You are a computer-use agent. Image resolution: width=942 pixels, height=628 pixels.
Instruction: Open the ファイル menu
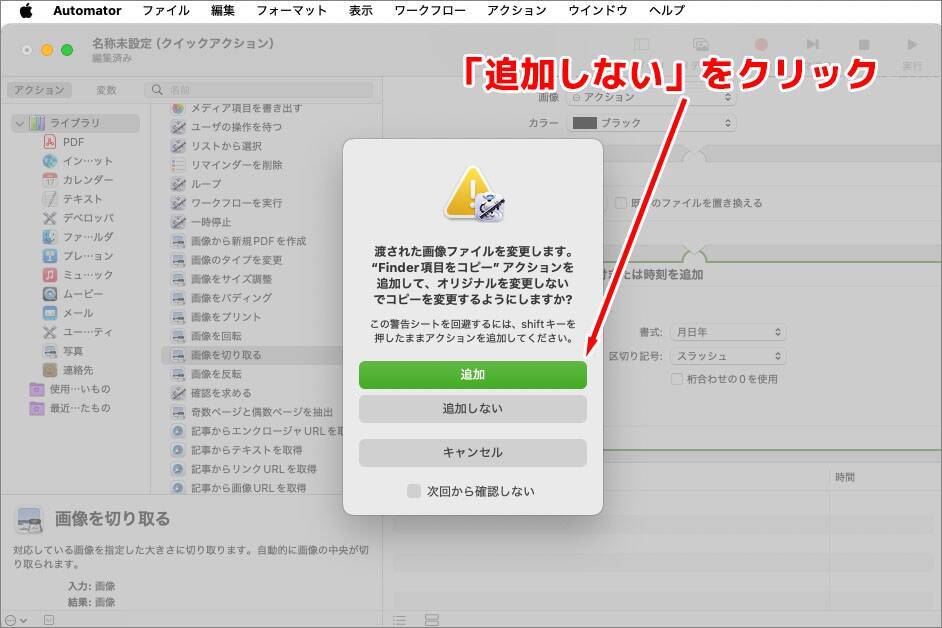click(166, 10)
